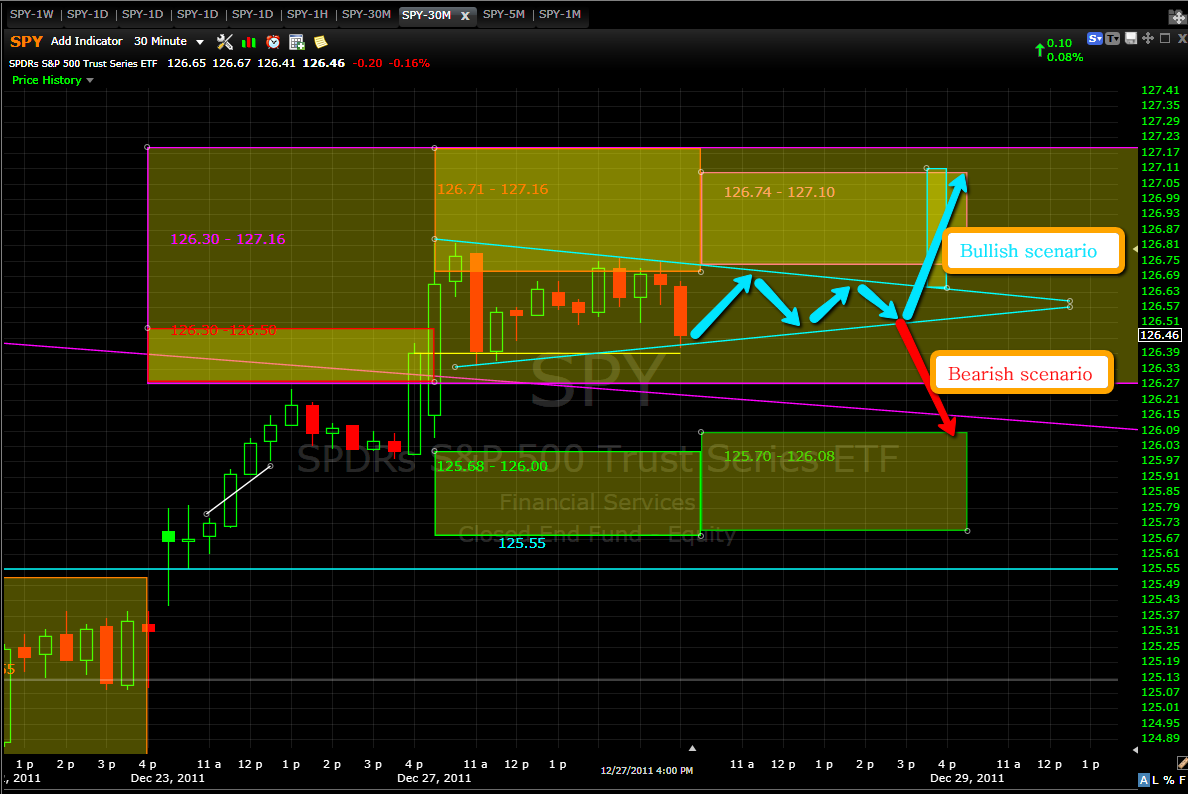Select the green 125.70 - 126.08 zone label

780,456
